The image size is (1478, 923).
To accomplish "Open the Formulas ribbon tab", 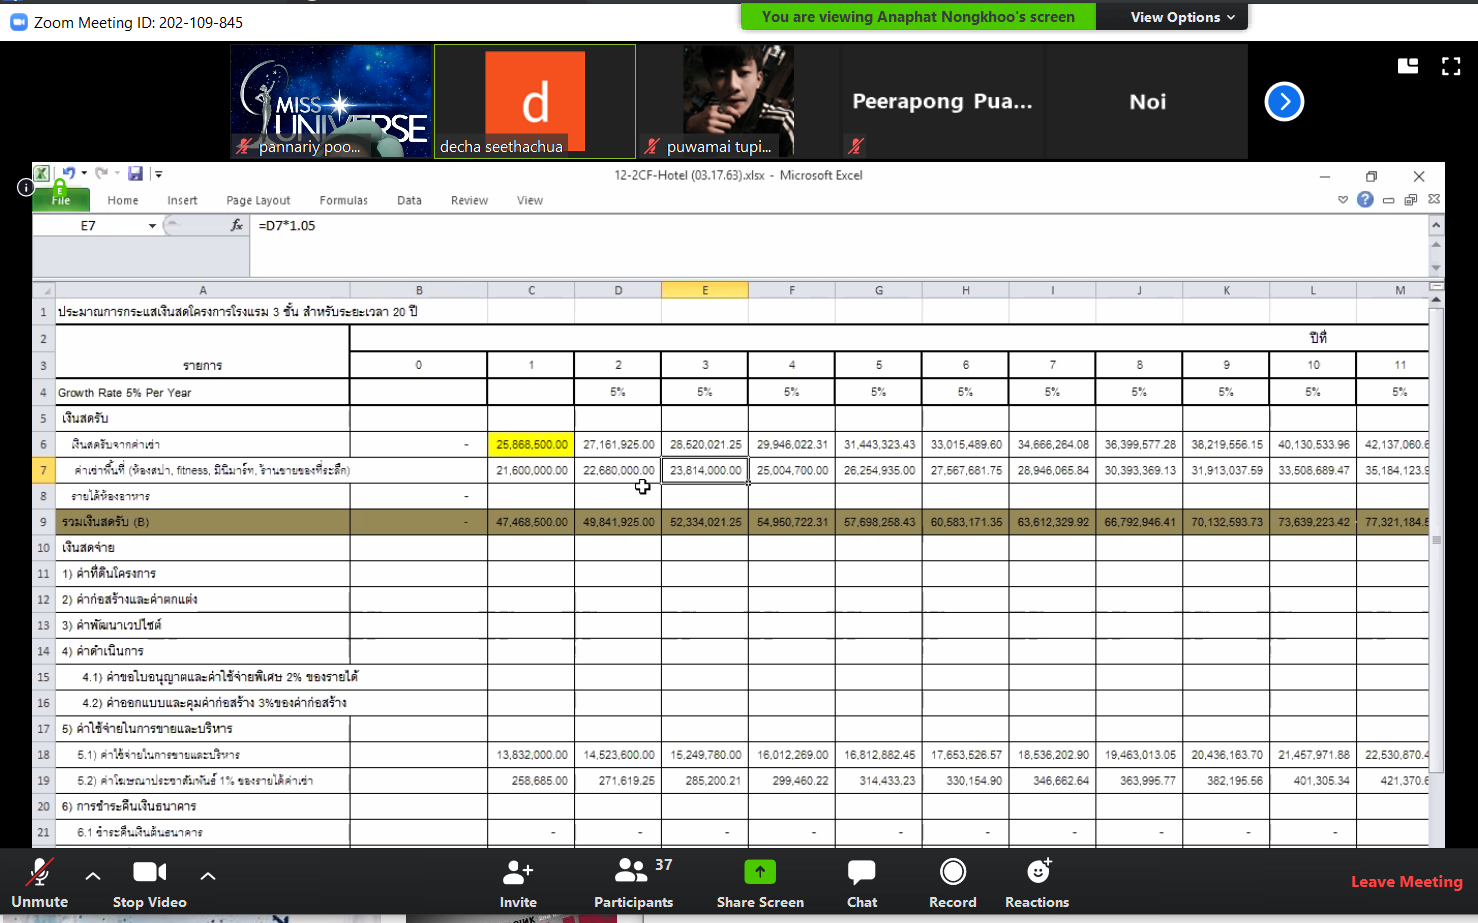I will (343, 201).
